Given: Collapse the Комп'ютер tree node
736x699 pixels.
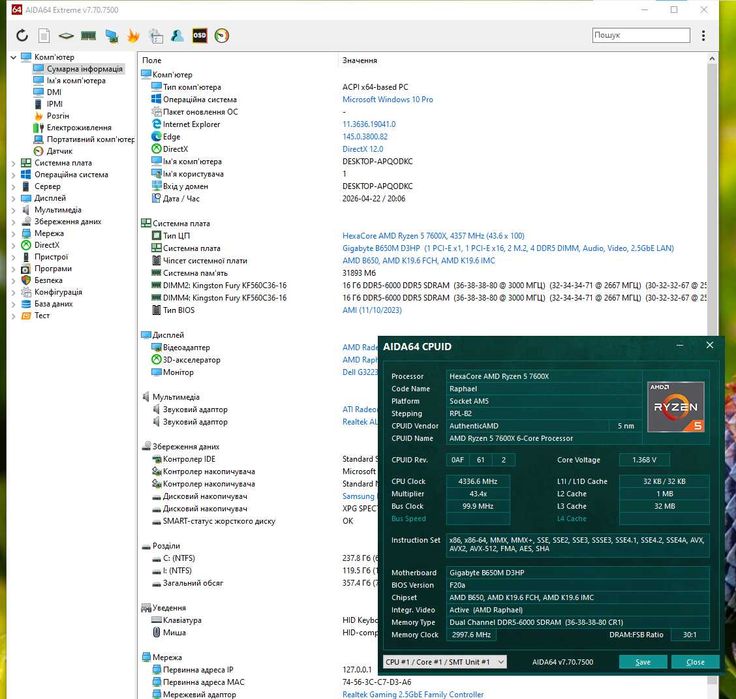Looking at the screenshot, I should click(13, 57).
